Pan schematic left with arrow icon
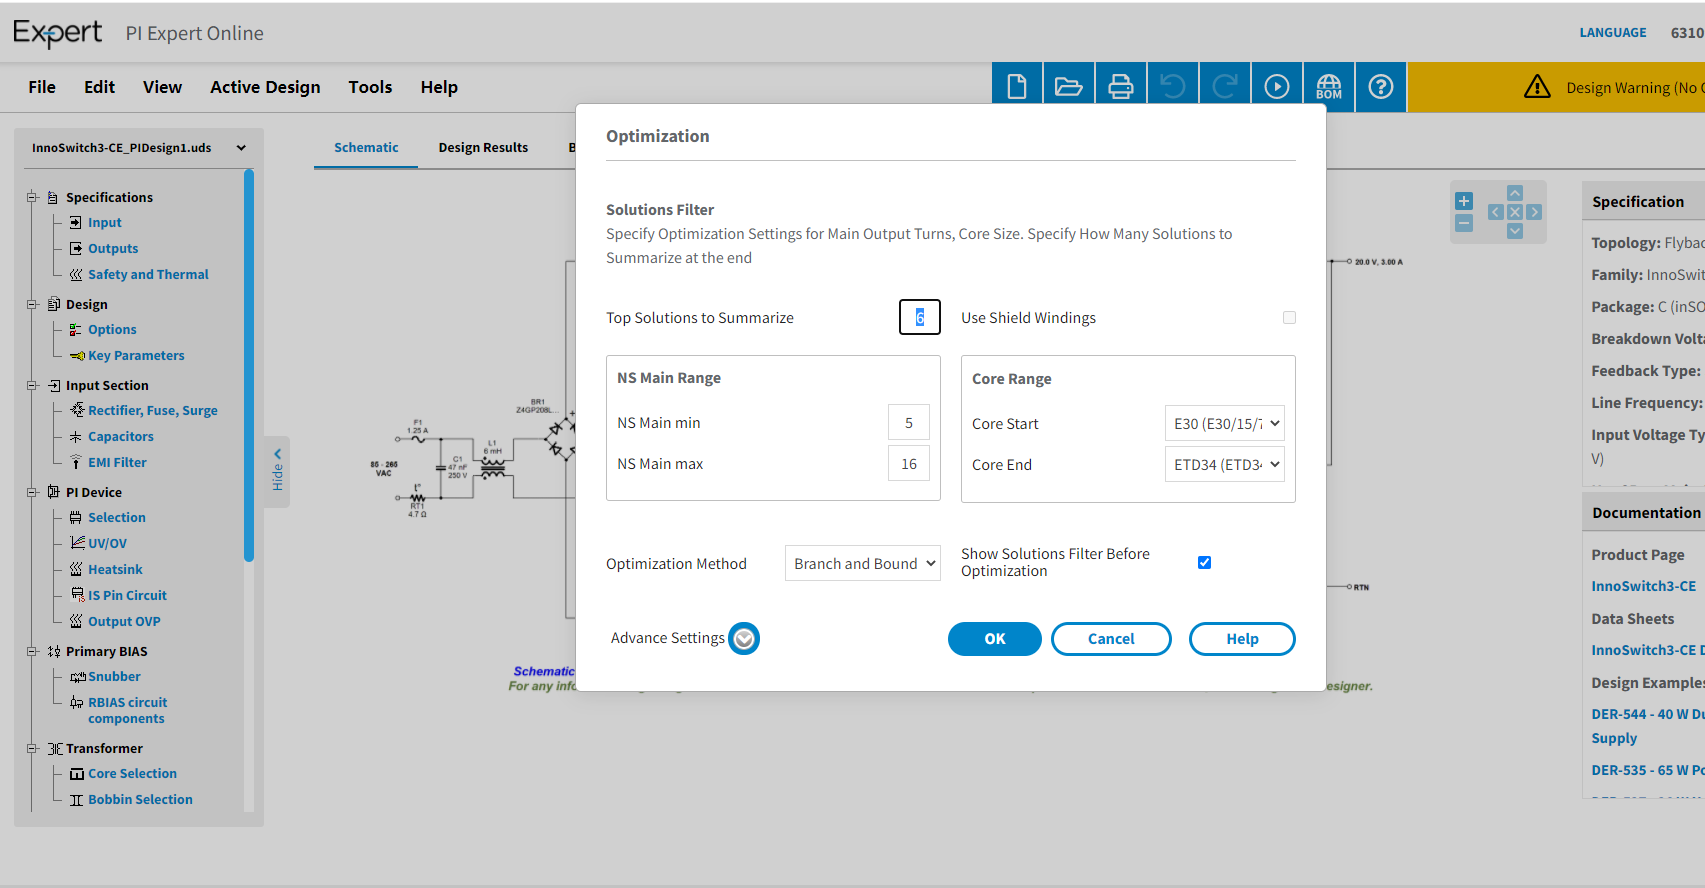This screenshot has height=888, width=1705. [1496, 212]
